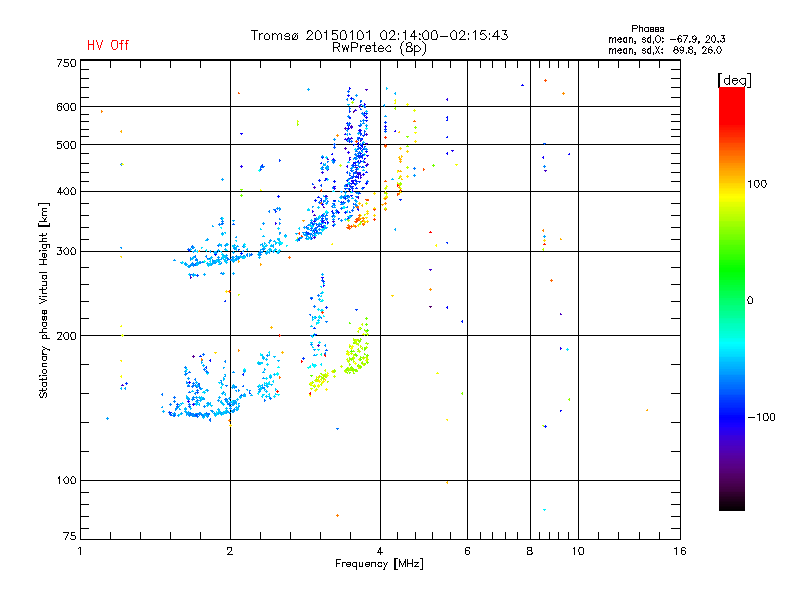
Task: Click the x-axis tick label '6'
Action: tap(467, 551)
